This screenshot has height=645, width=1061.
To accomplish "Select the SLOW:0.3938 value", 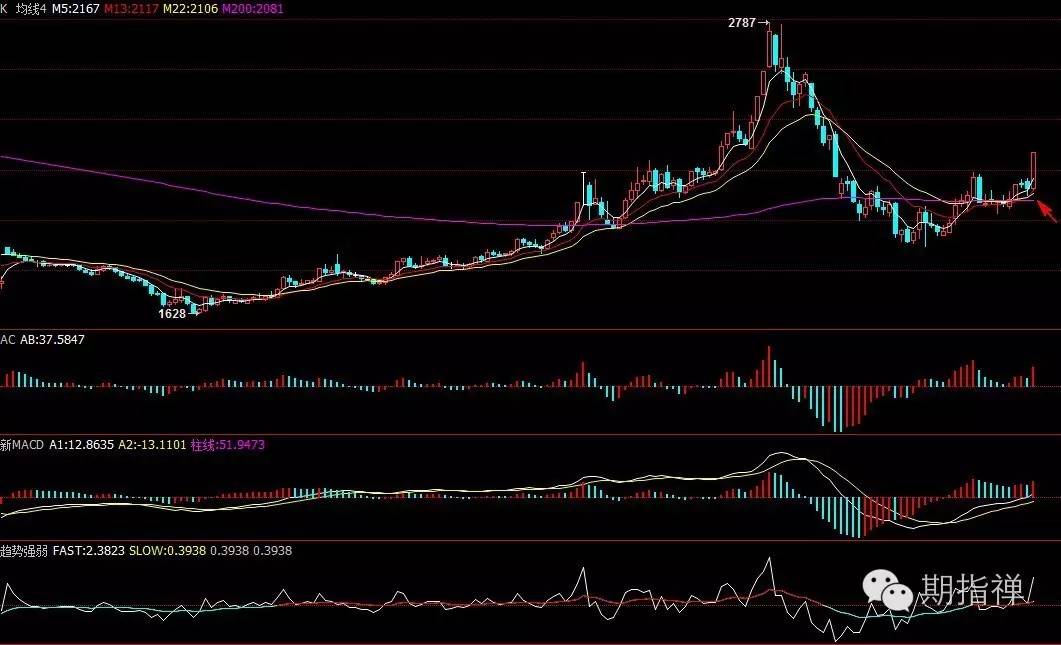I will coord(167,550).
